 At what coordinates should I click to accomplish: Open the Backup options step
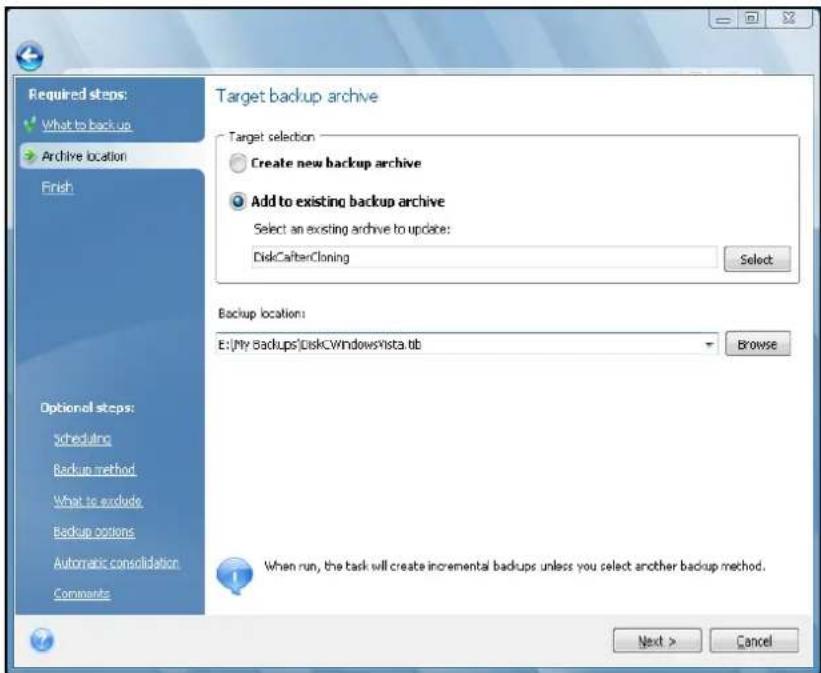pos(94,532)
